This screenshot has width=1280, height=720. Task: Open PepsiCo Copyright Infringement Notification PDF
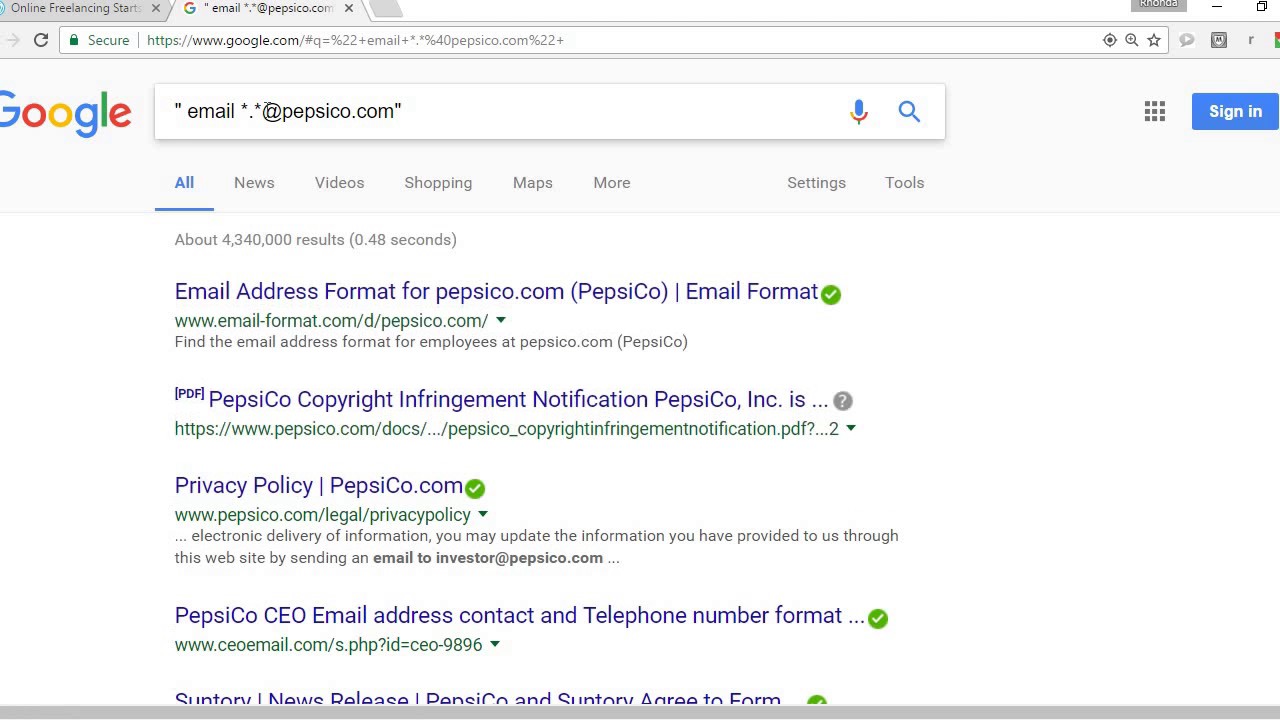coord(518,399)
